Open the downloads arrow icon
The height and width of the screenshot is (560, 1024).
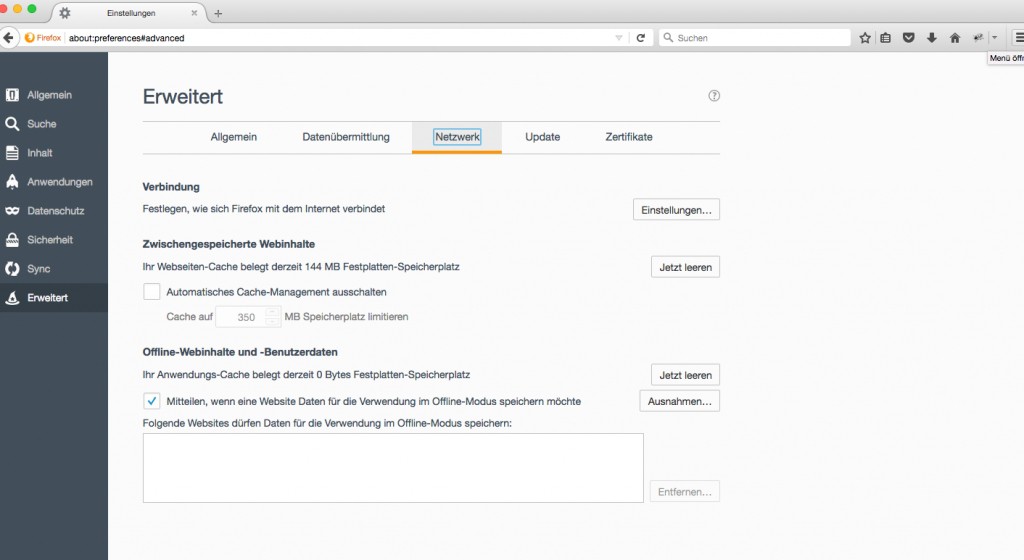[931, 38]
